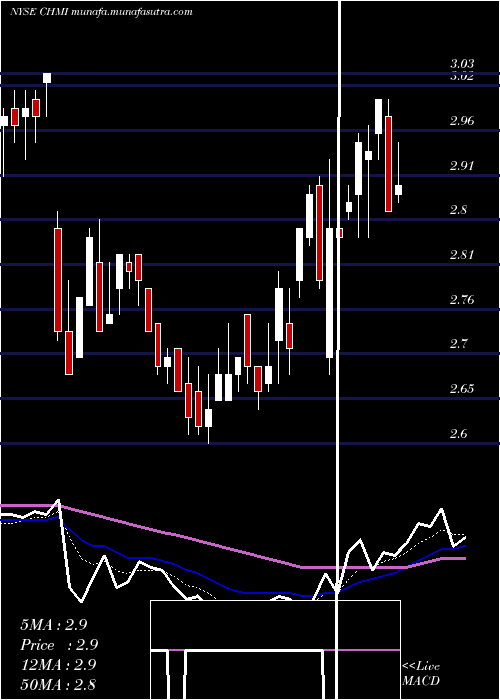This screenshot has height=700, width=500.
Task: Click the 2.96 price axis label
Action: 462,121
